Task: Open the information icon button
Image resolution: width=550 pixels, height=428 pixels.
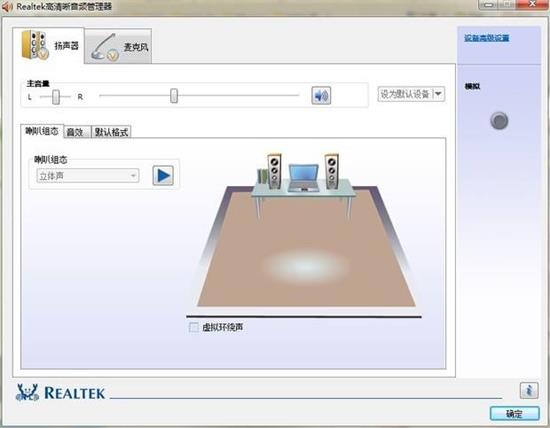Action: 529,390
